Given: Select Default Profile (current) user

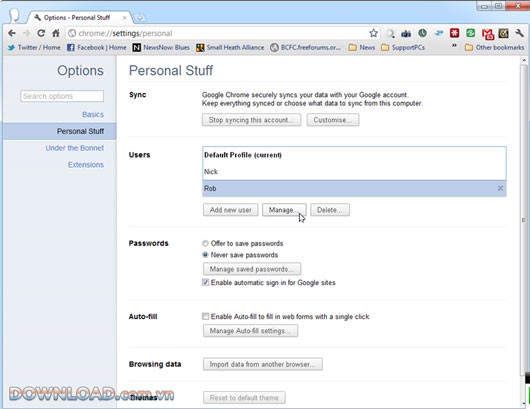Looking at the screenshot, I should click(354, 155).
